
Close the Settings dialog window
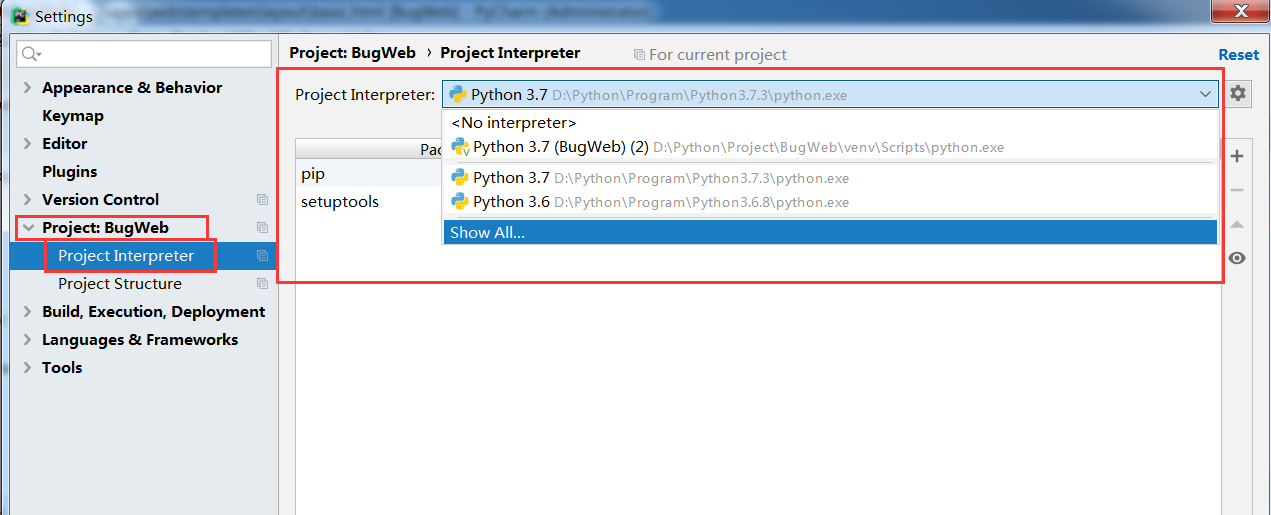click(1239, 11)
